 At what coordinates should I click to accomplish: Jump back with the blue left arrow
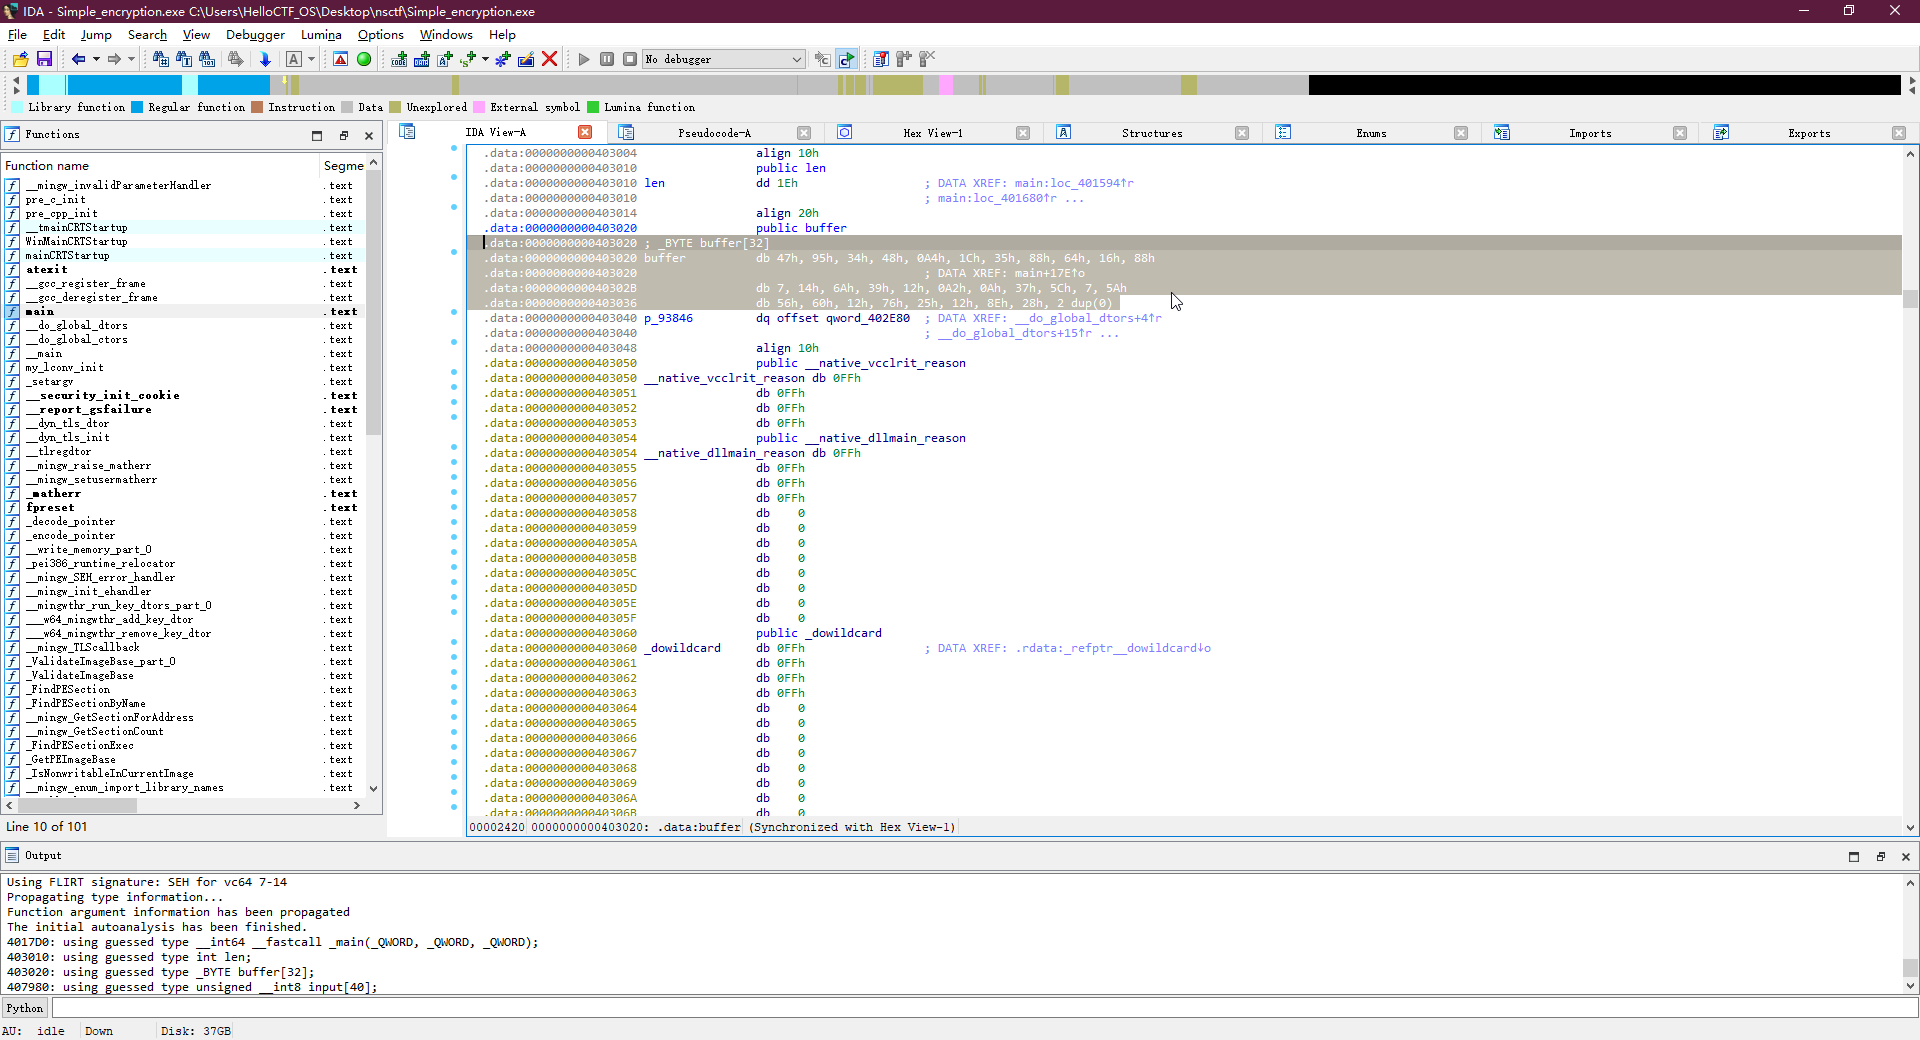click(x=78, y=60)
